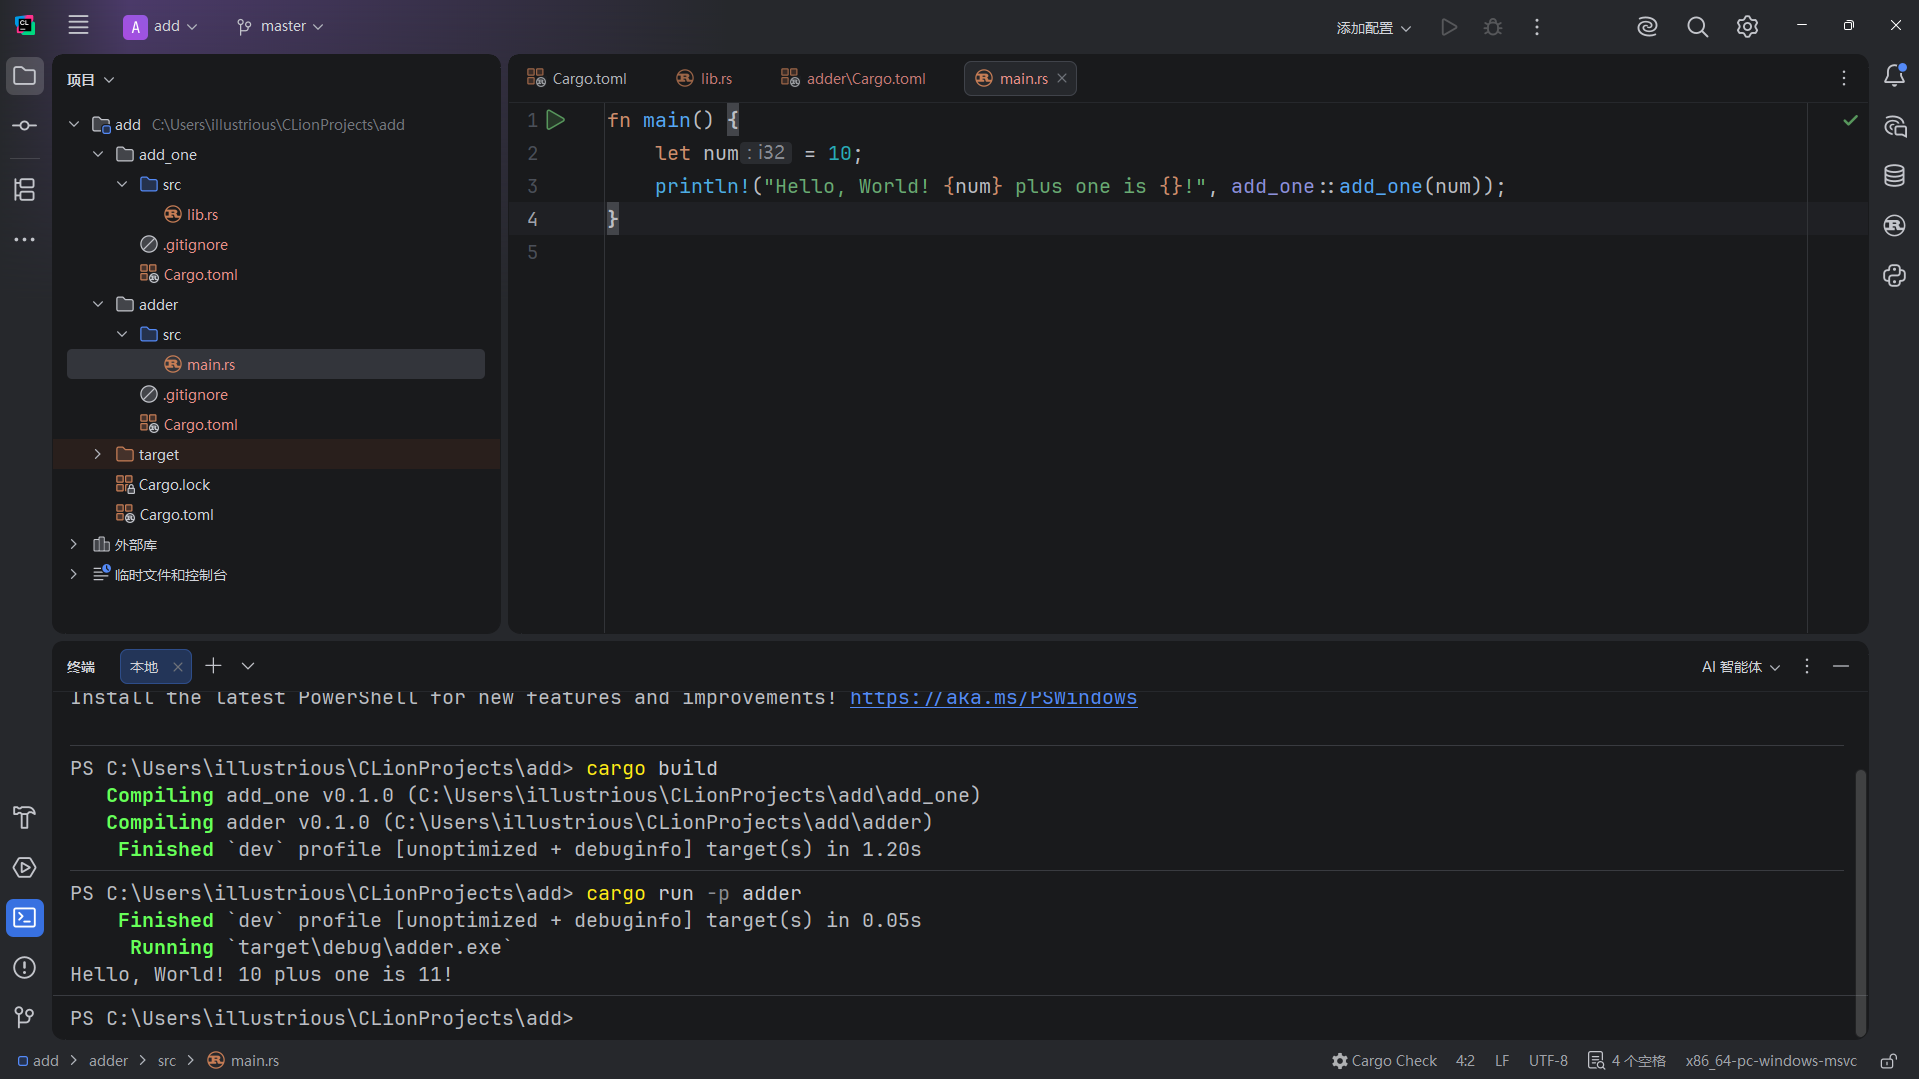Open the Database tool window icon
Image resolution: width=1919 pixels, height=1079 pixels.
[x=1894, y=176]
